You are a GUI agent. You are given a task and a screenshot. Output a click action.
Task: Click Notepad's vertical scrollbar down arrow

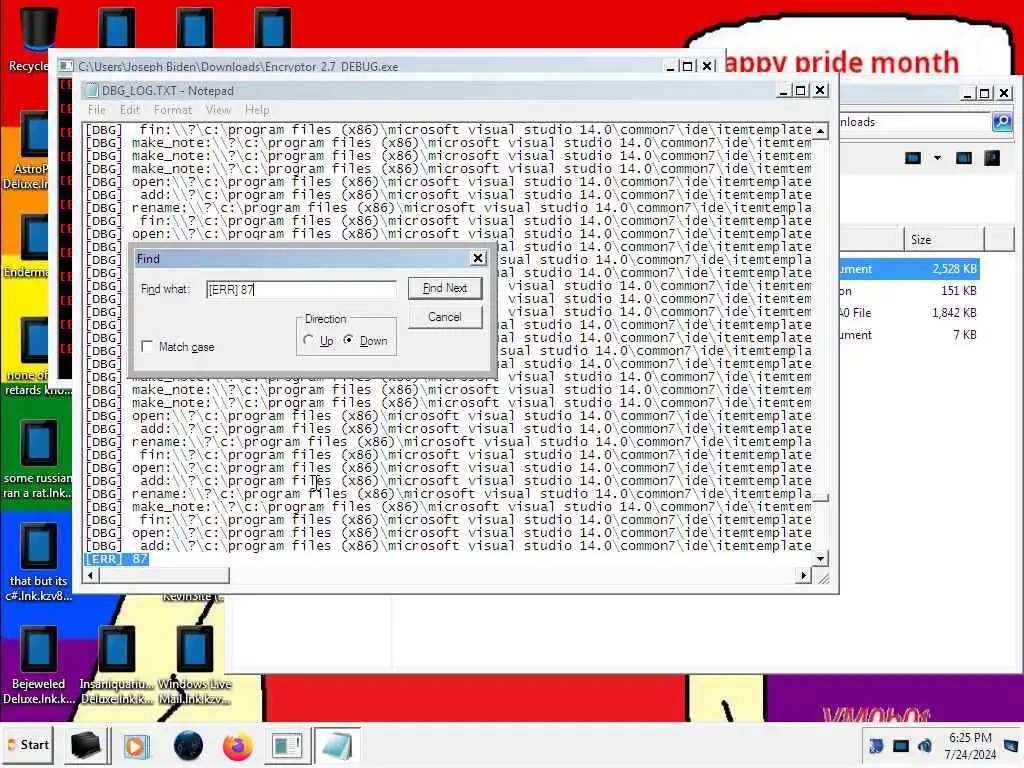coord(821,559)
